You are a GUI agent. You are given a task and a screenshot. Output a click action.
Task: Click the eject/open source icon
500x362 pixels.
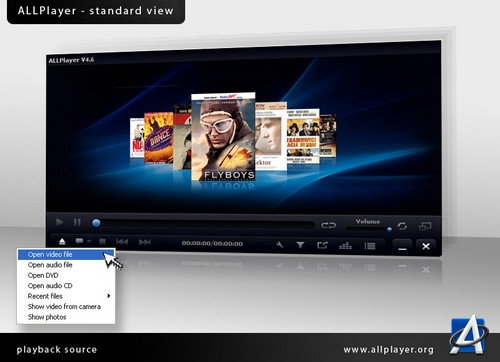point(62,242)
